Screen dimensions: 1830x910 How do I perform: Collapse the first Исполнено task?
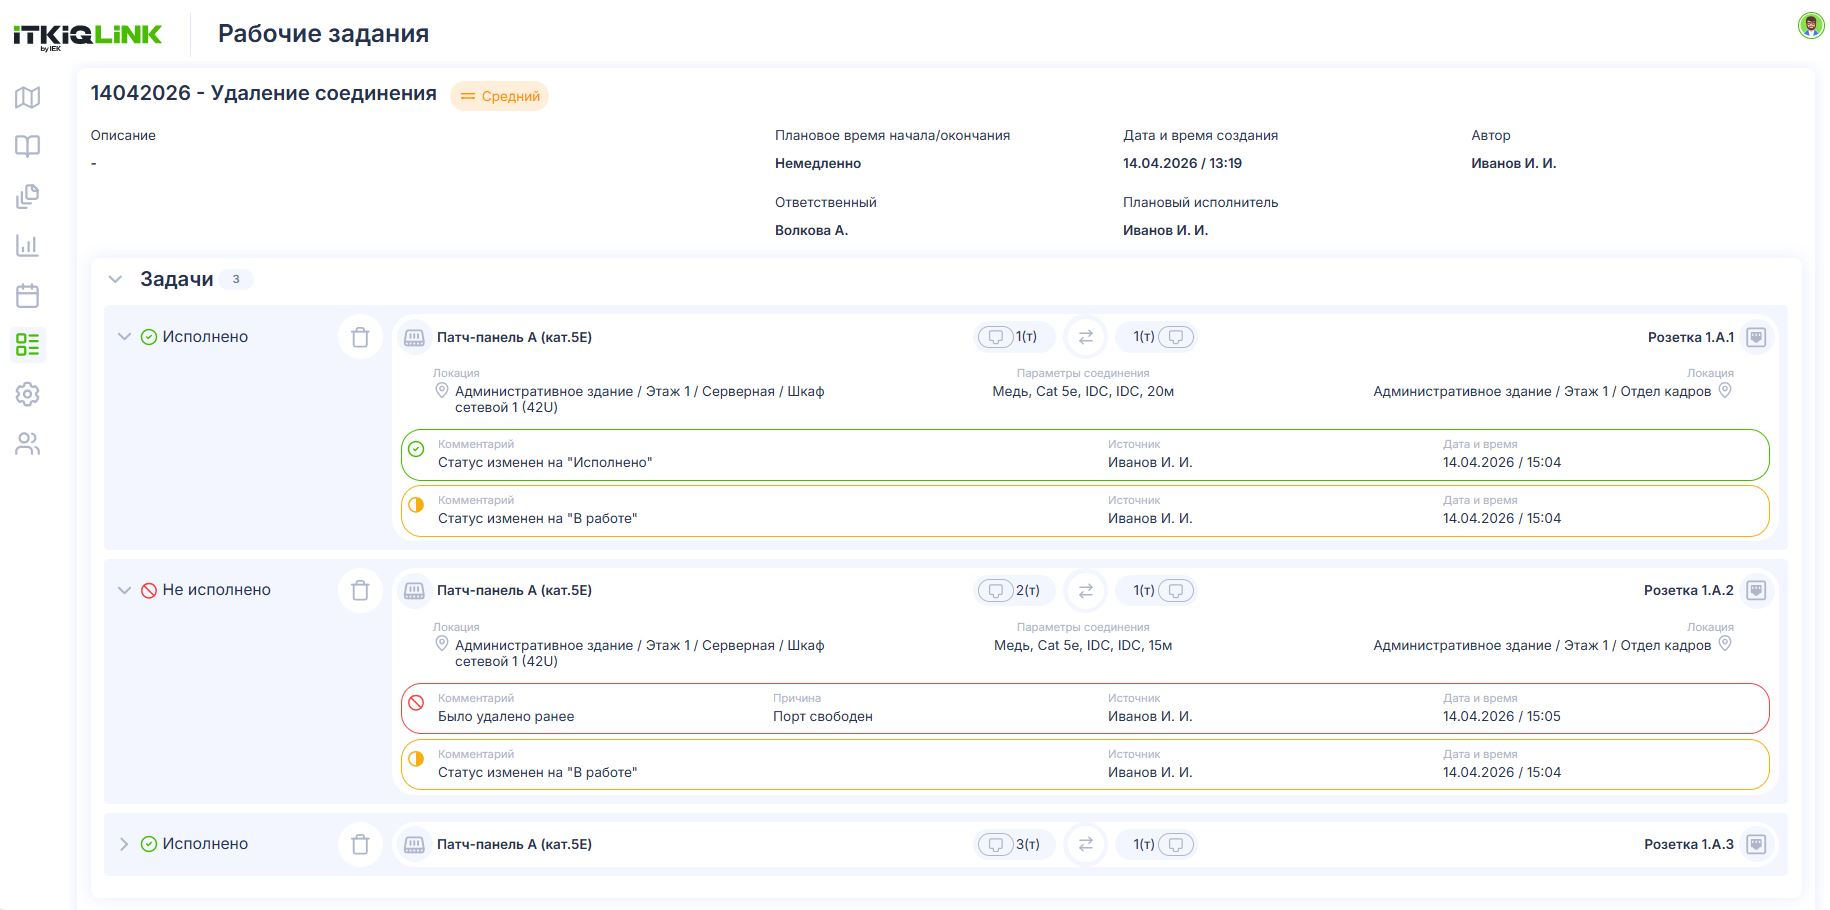(124, 337)
